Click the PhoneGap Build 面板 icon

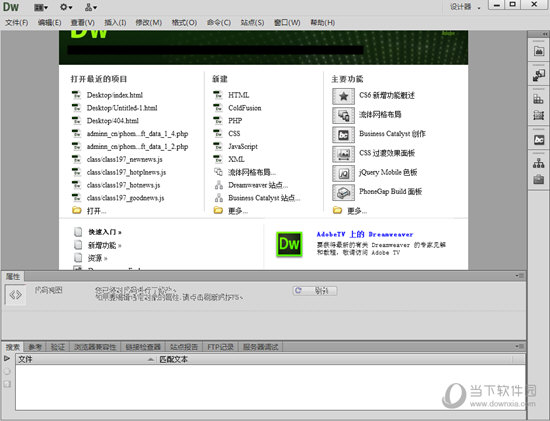pyautogui.click(x=343, y=192)
